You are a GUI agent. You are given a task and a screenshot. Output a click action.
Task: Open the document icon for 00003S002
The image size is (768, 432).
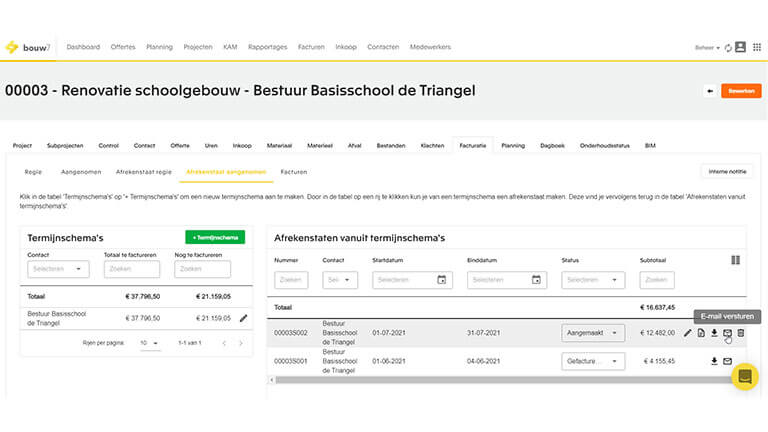point(701,333)
